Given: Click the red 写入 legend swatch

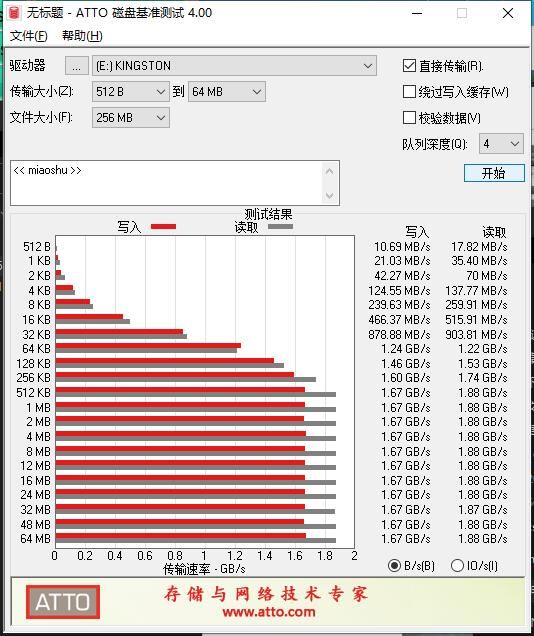Looking at the screenshot, I should click(x=163, y=226).
